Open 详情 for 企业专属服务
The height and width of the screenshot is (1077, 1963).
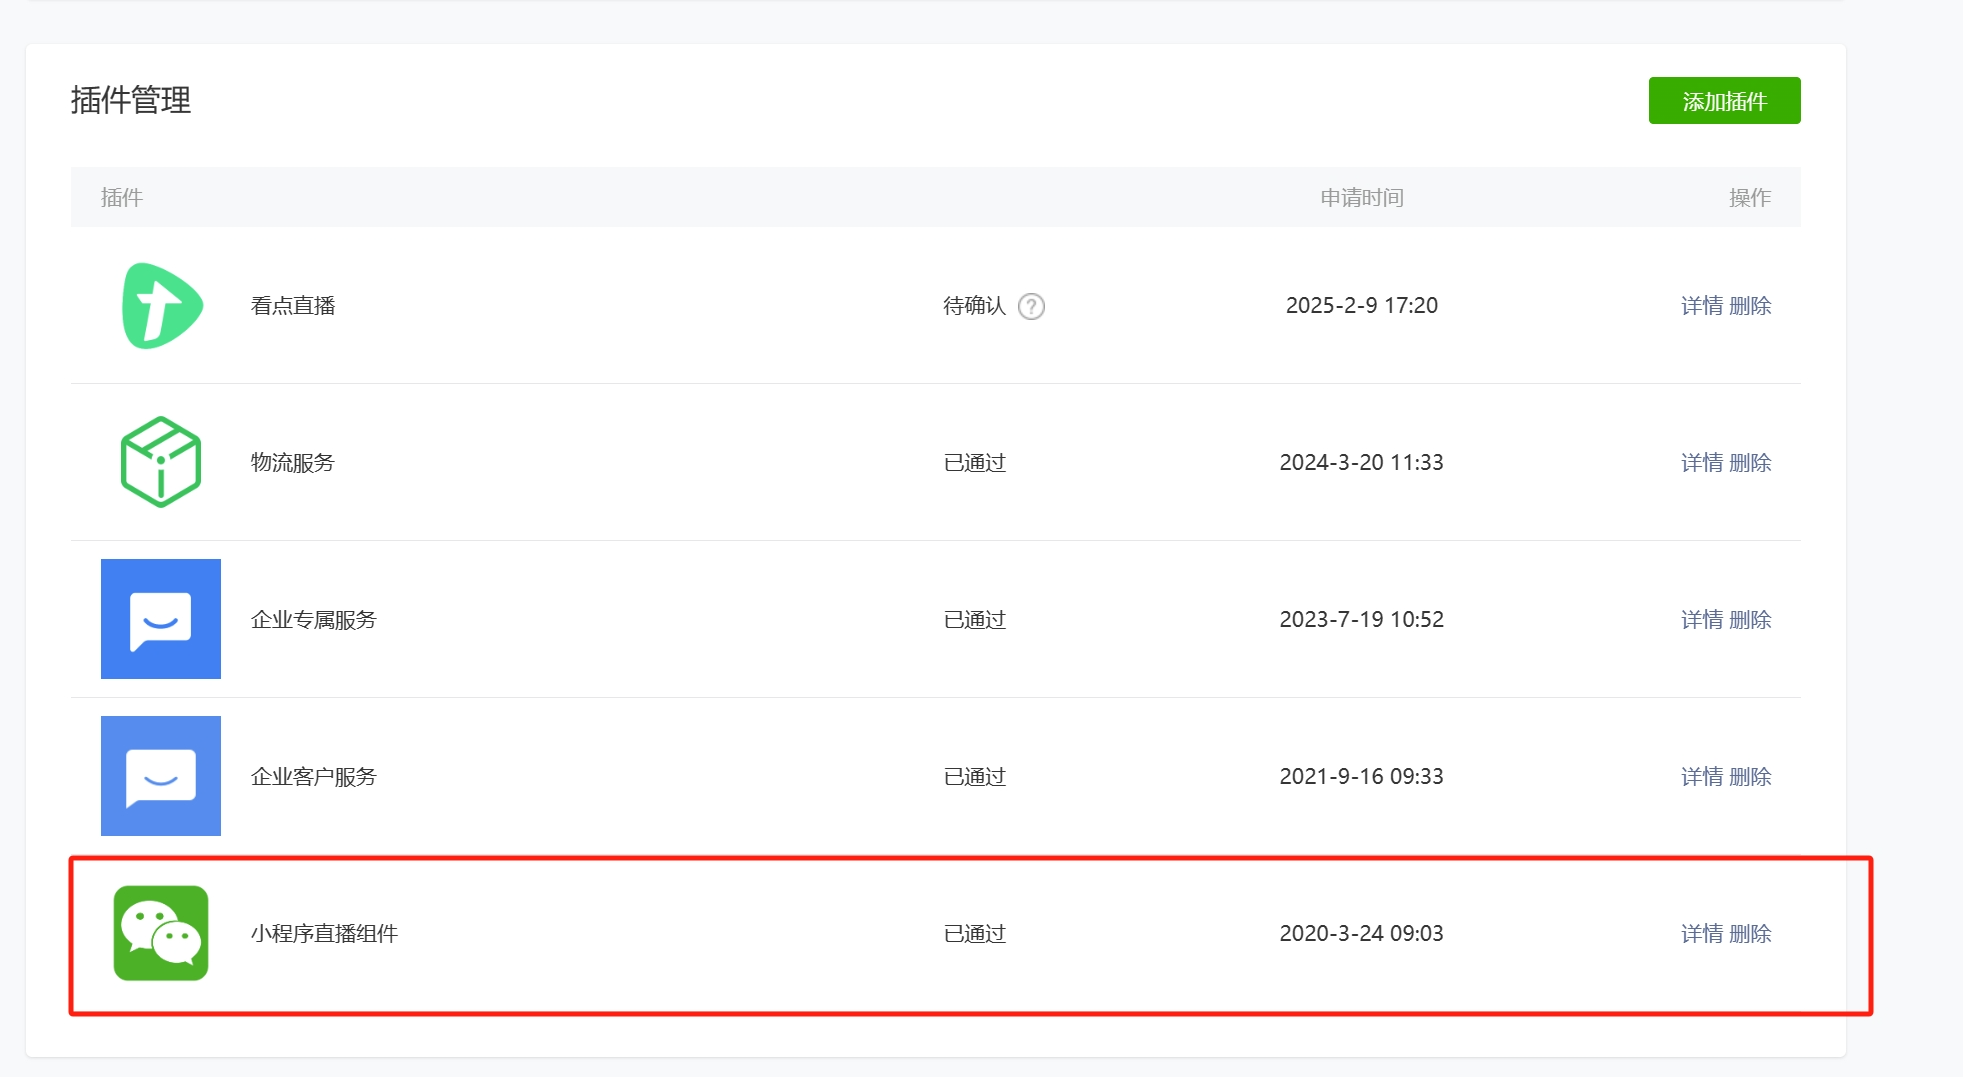pos(1701,620)
